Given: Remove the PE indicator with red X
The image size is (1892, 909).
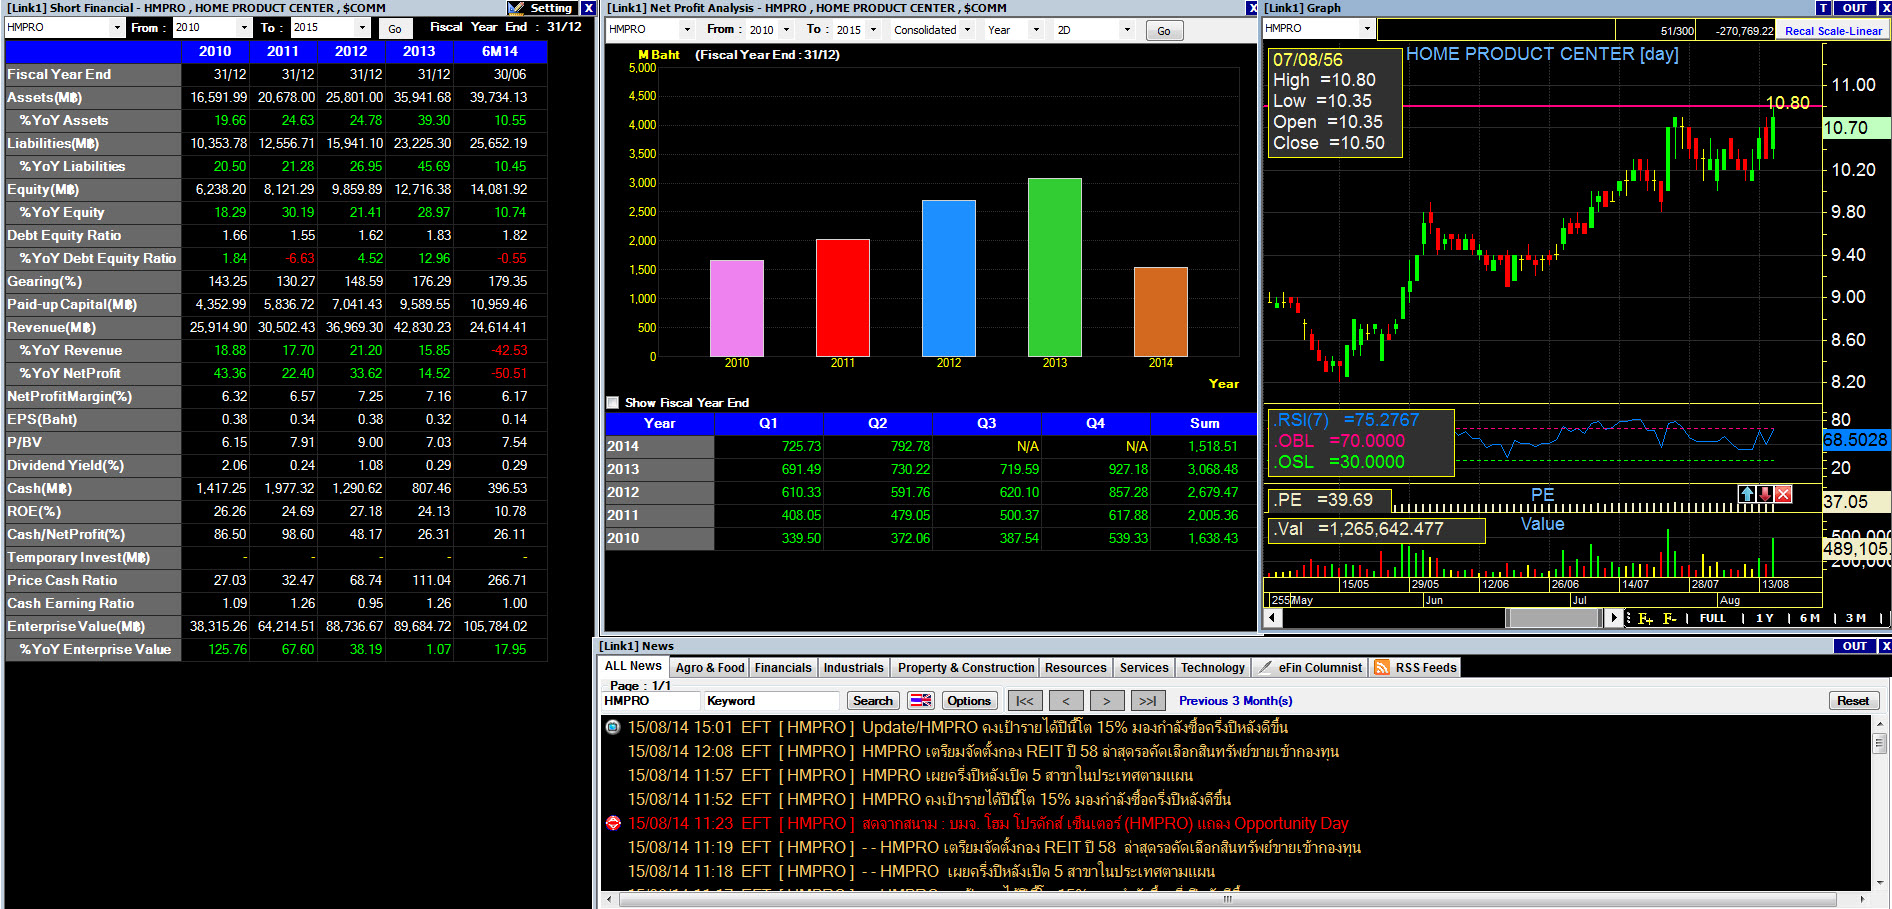Looking at the screenshot, I should tap(1783, 494).
